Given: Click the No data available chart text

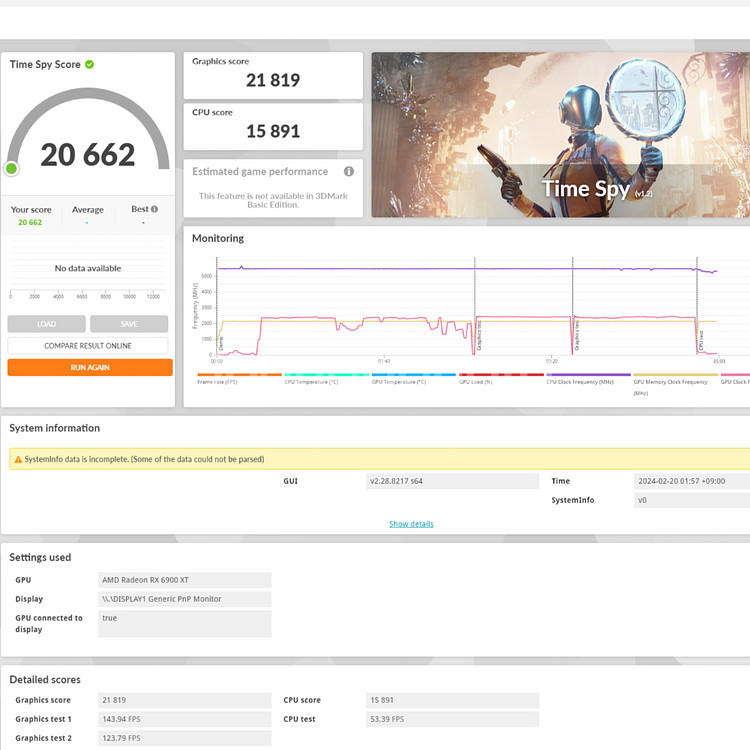Looking at the screenshot, I should tap(88, 268).
